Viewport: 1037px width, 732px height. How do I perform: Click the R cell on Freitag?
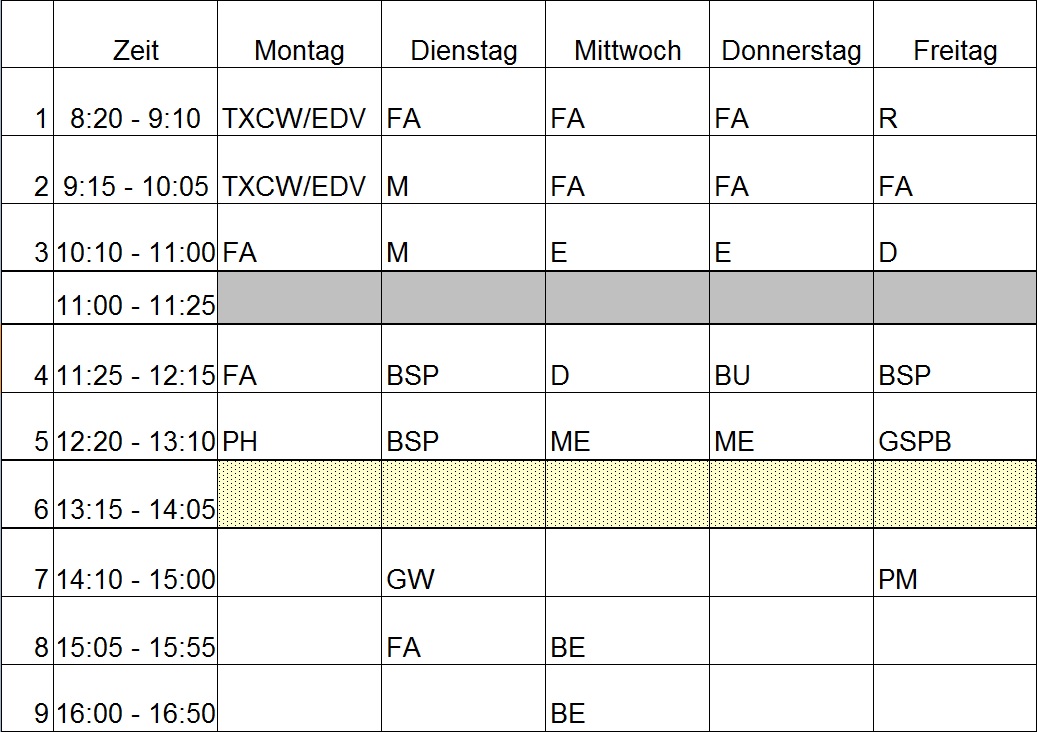click(x=955, y=102)
